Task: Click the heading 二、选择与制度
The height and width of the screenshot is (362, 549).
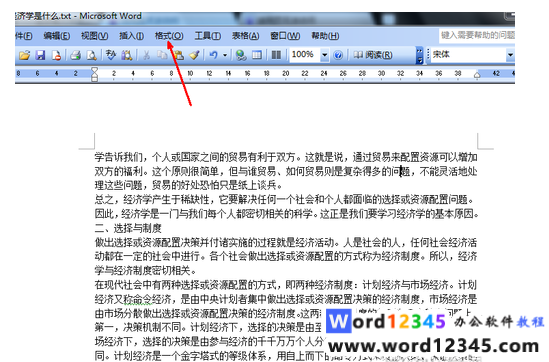Action: 128,228
